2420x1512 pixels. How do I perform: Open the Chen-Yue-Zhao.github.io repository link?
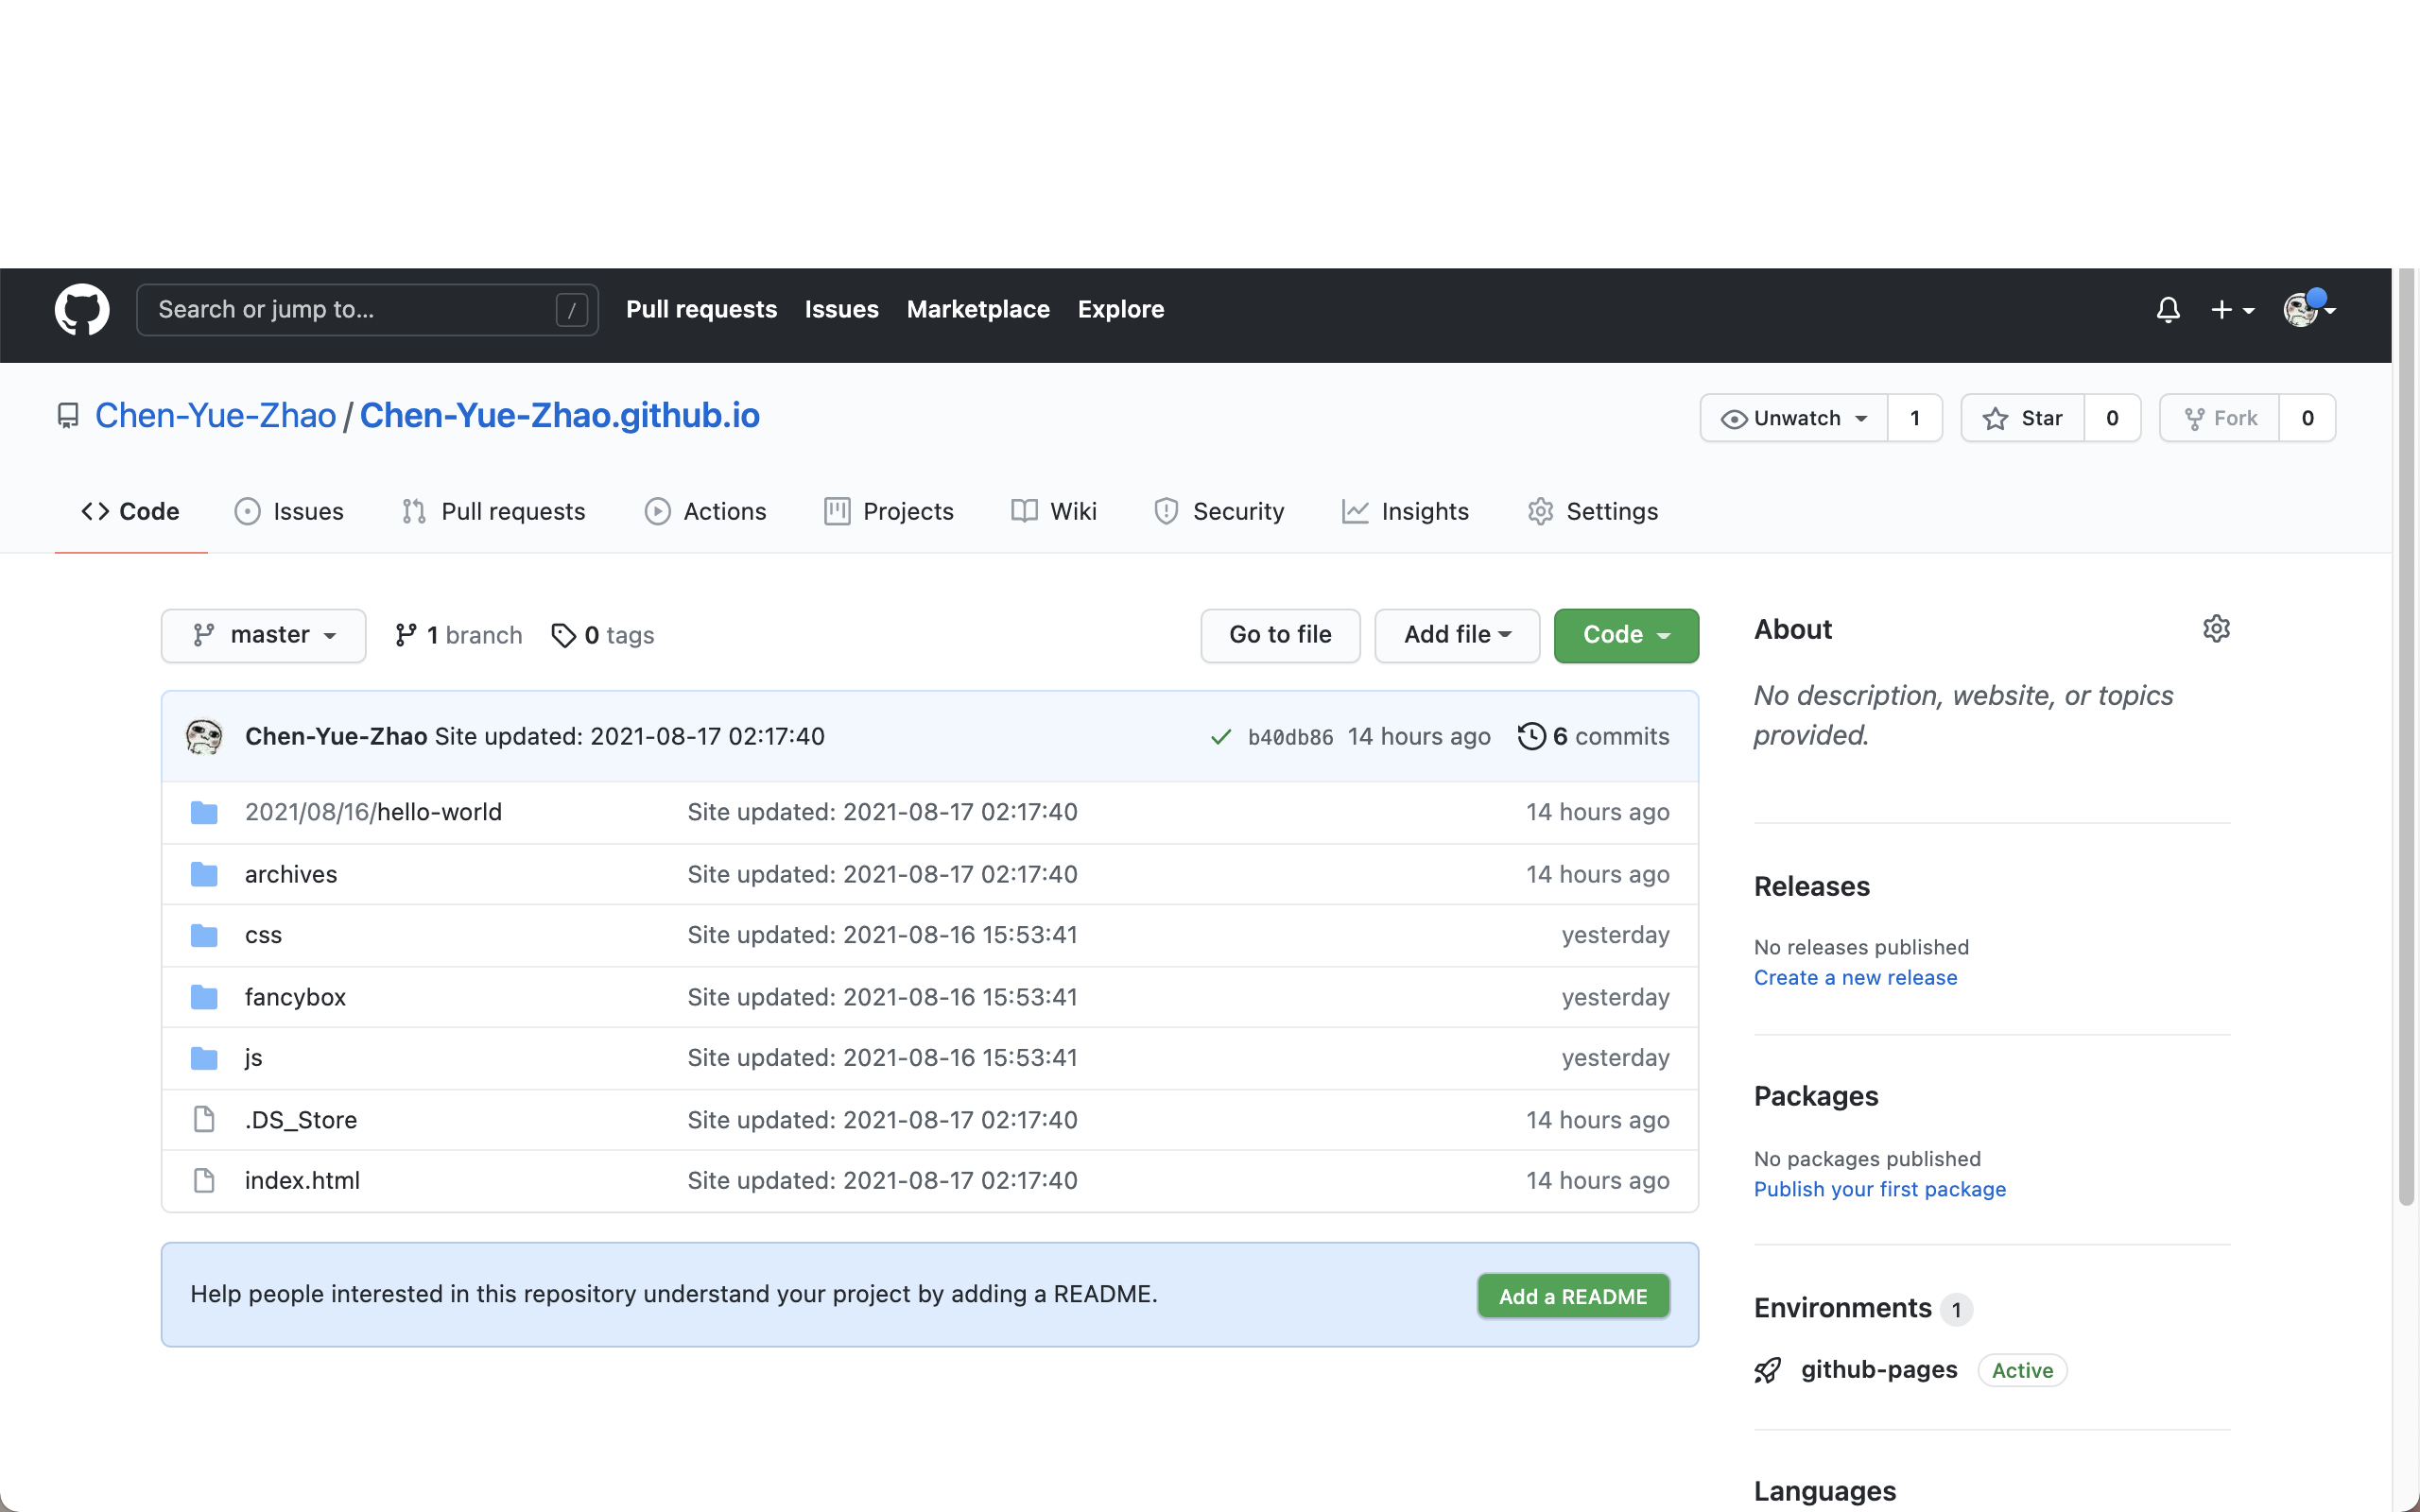(559, 415)
